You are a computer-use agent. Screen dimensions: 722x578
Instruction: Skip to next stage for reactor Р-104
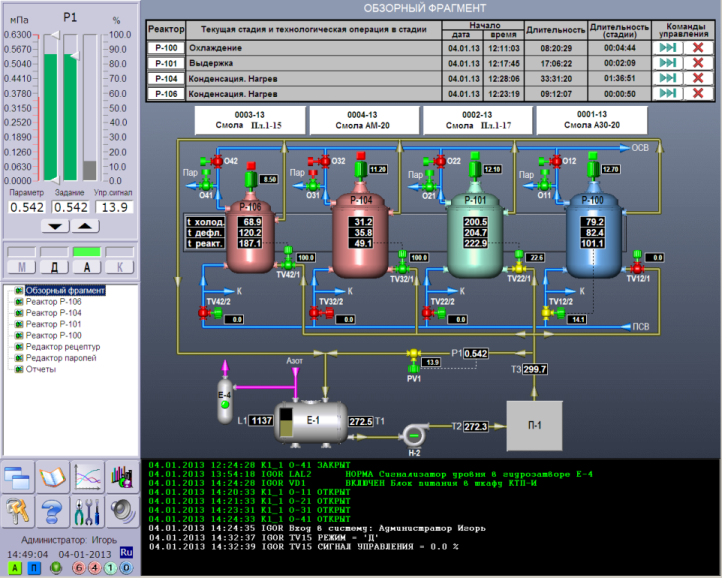pyautogui.click(x=667, y=78)
